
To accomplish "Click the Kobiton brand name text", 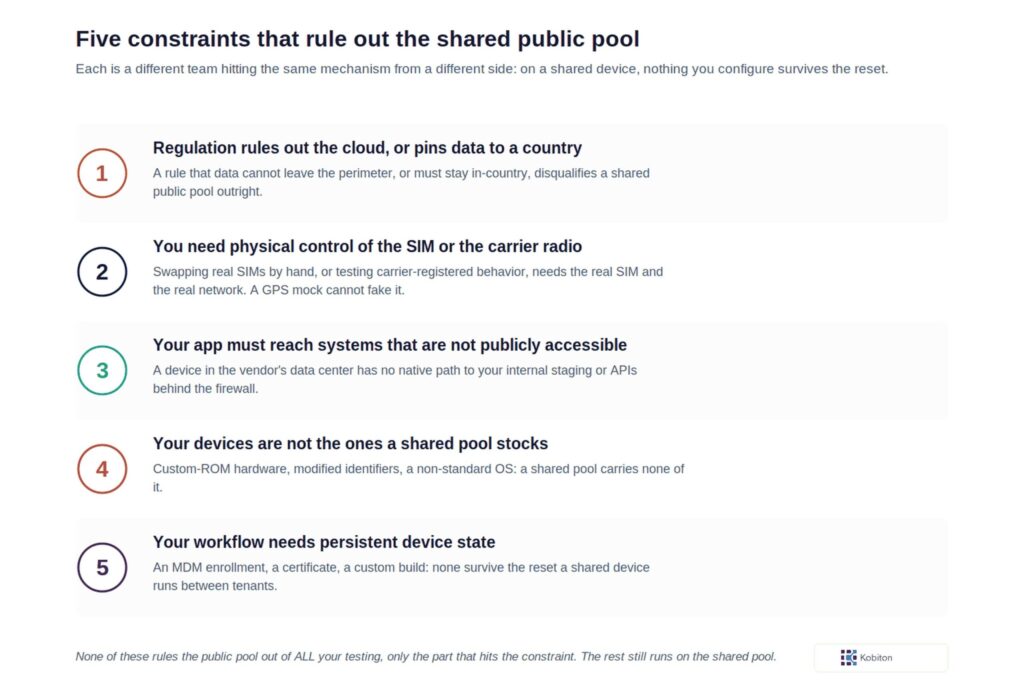I will (x=876, y=658).
